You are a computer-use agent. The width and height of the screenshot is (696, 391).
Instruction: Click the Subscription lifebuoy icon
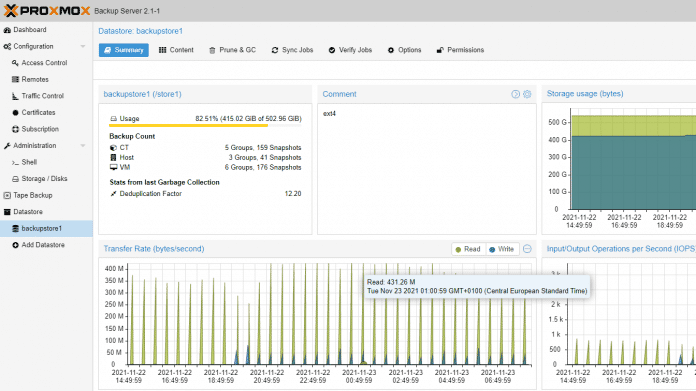[15, 129]
